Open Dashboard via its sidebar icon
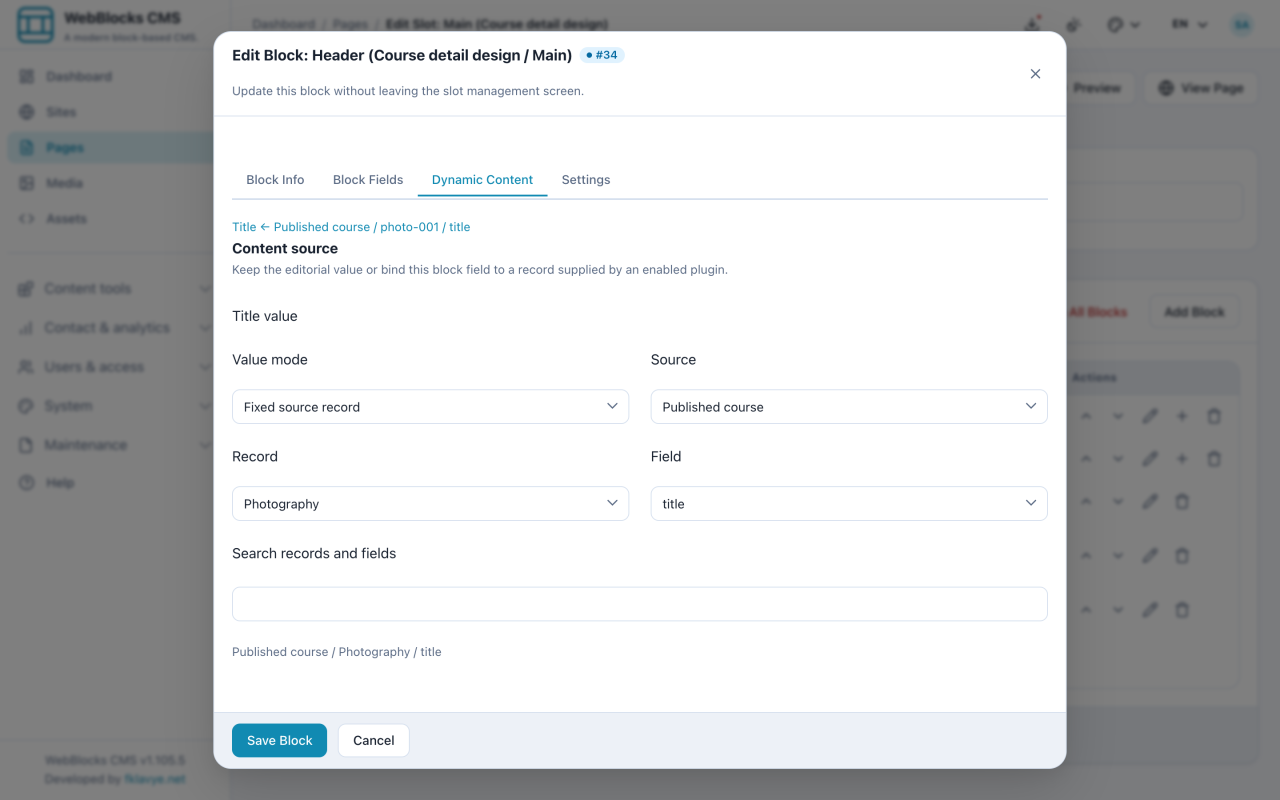 click(x=27, y=77)
